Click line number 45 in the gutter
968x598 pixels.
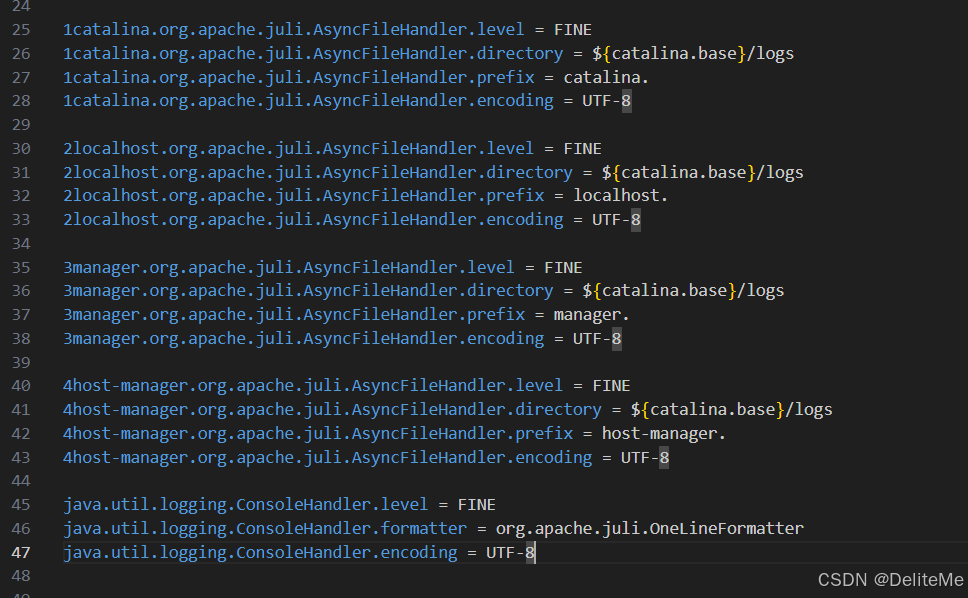[21, 505]
